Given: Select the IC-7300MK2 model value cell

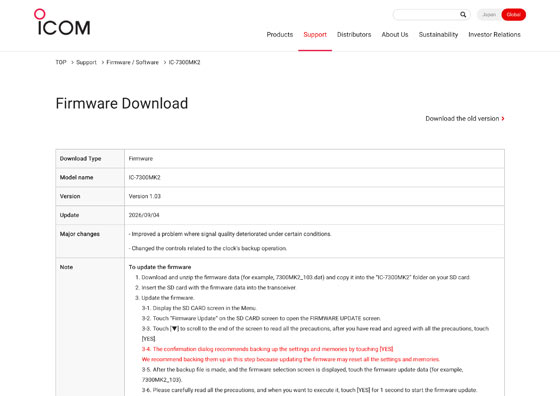Looking at the screenshot, I should pos(314,177).
